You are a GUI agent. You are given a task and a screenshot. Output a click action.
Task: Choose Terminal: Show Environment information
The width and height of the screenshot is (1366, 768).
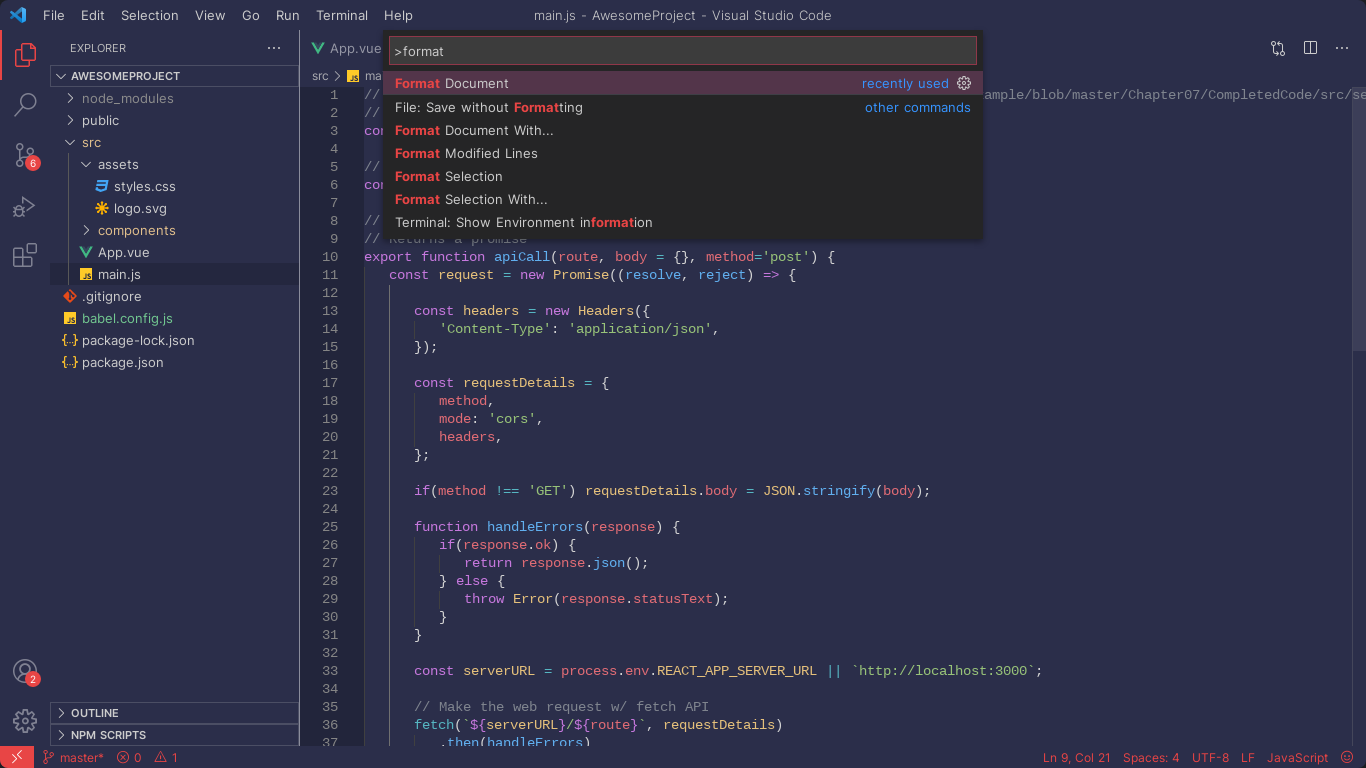[683, 222]
